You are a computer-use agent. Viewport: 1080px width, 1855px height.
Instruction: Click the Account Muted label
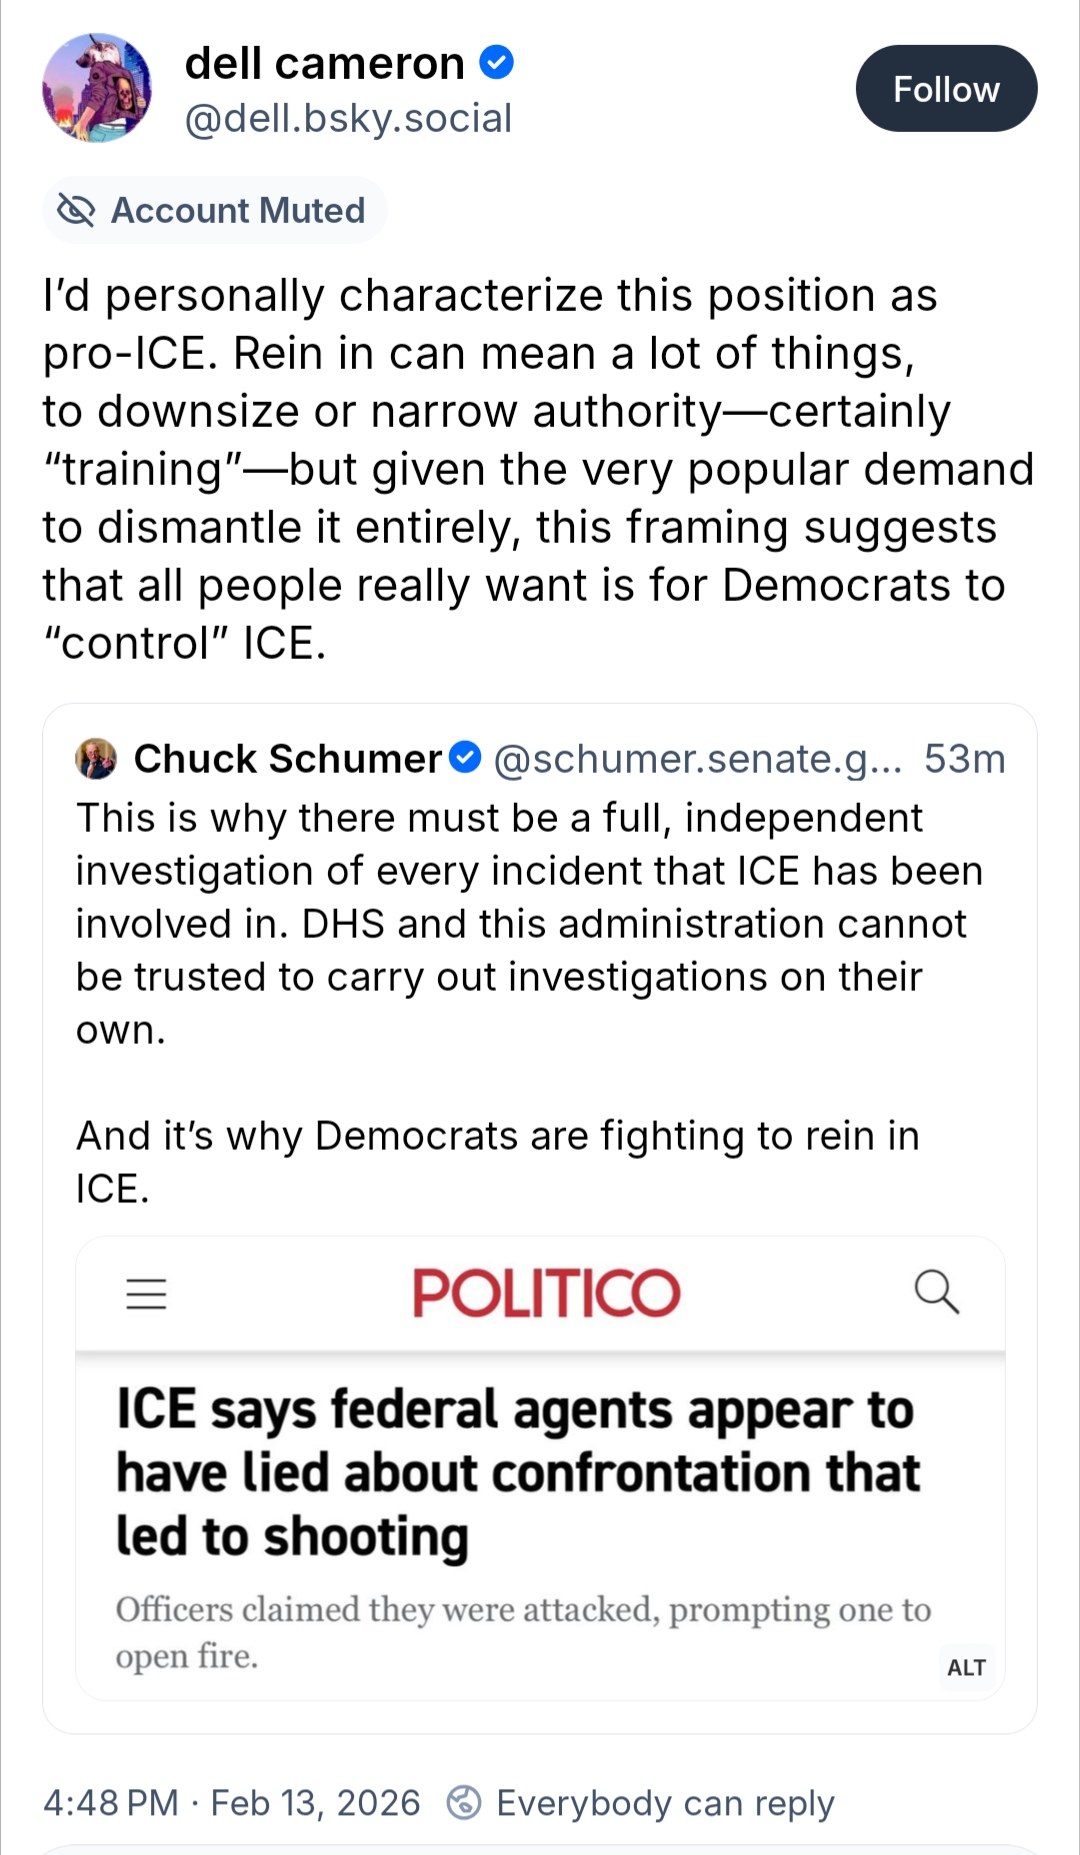pos(237,211)
